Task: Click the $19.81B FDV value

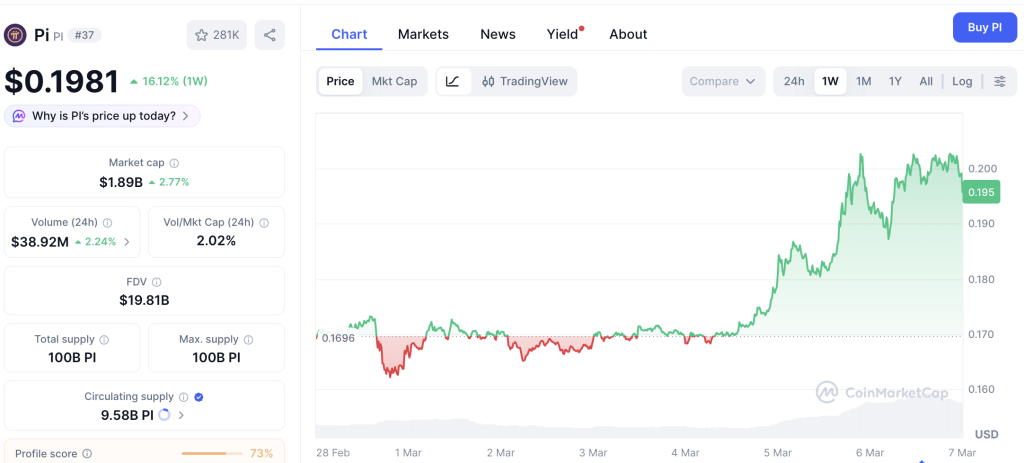Action: [x=144, y=300]
